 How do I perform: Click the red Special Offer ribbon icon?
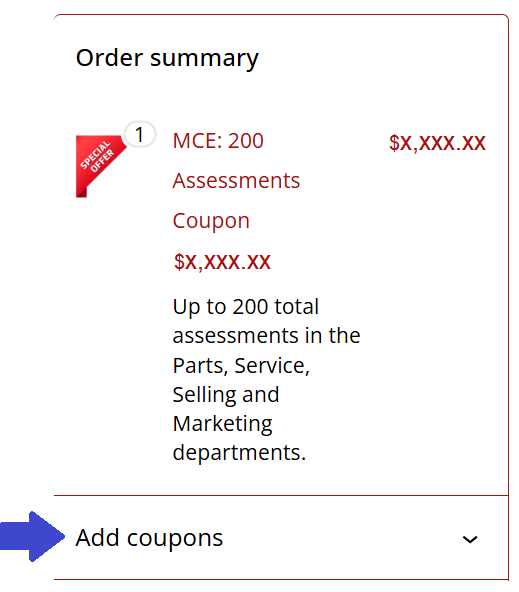point(100,166)
